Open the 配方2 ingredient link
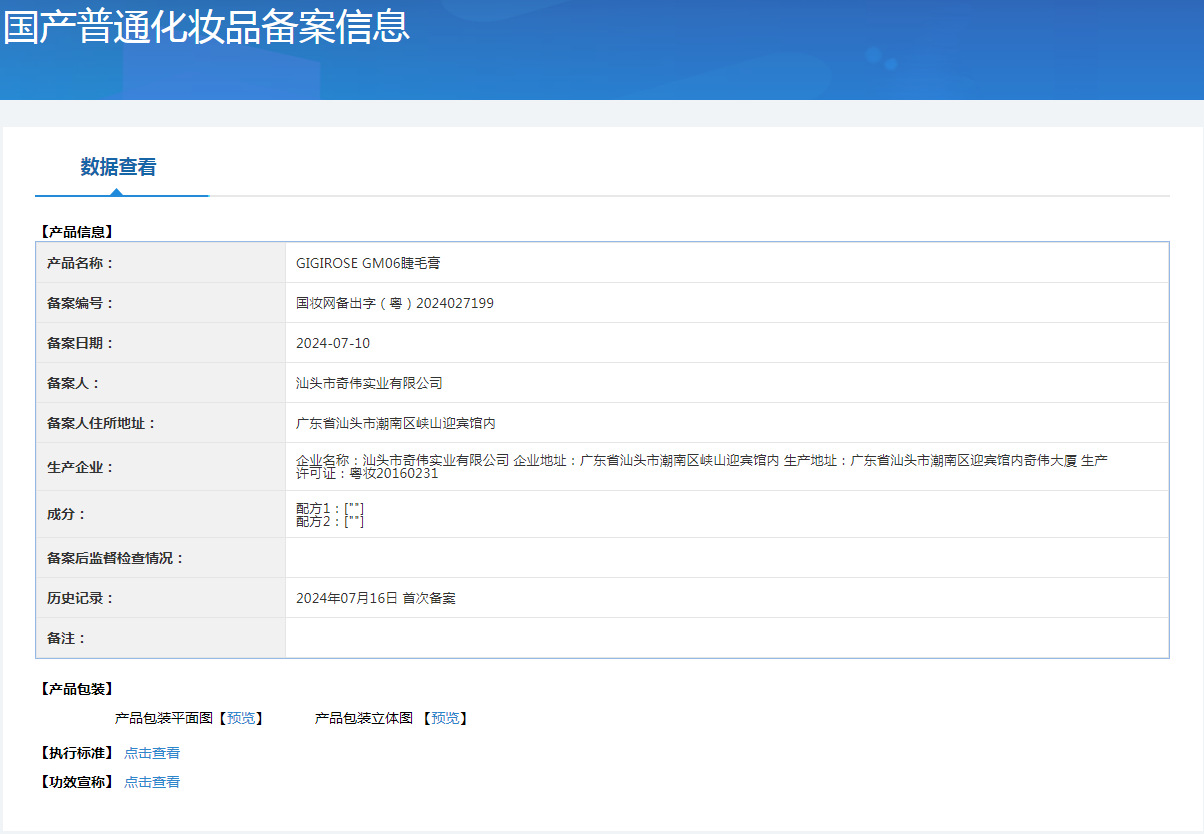1204x834 pixels. pos(354,521)
